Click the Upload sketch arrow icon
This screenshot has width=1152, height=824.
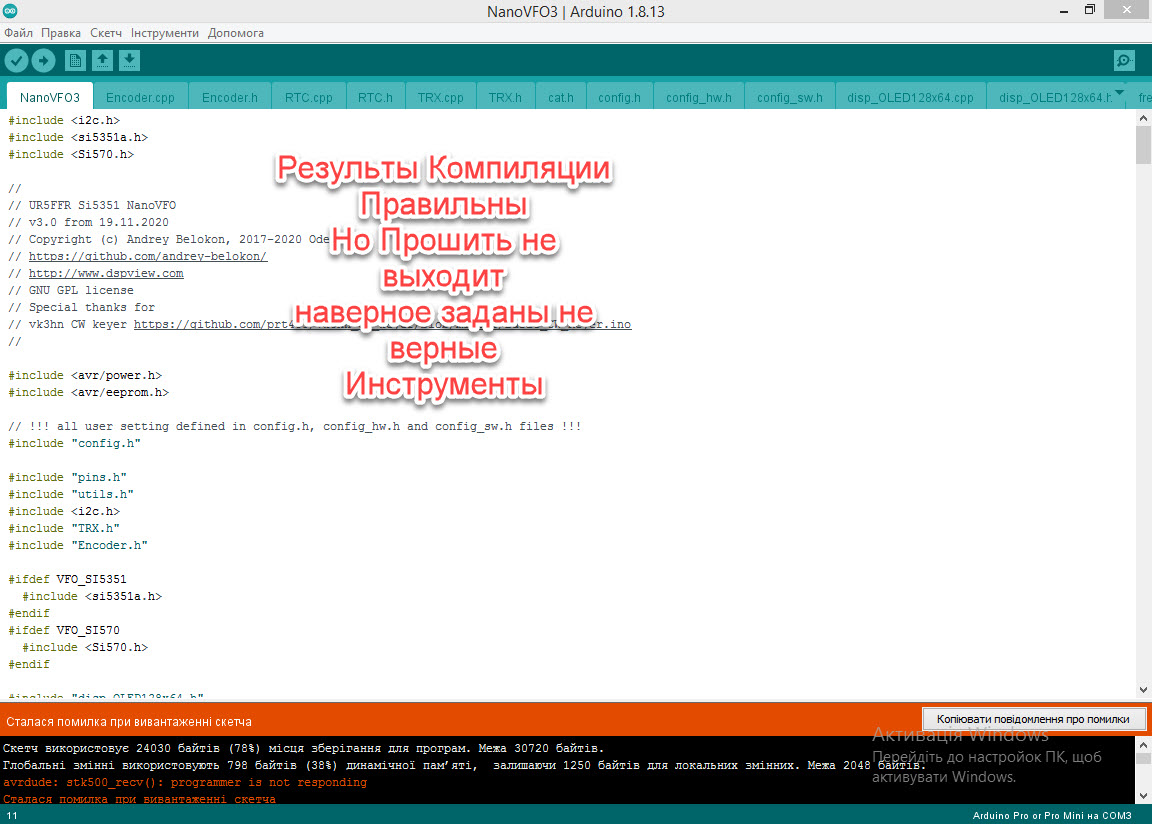pos(43,61)
